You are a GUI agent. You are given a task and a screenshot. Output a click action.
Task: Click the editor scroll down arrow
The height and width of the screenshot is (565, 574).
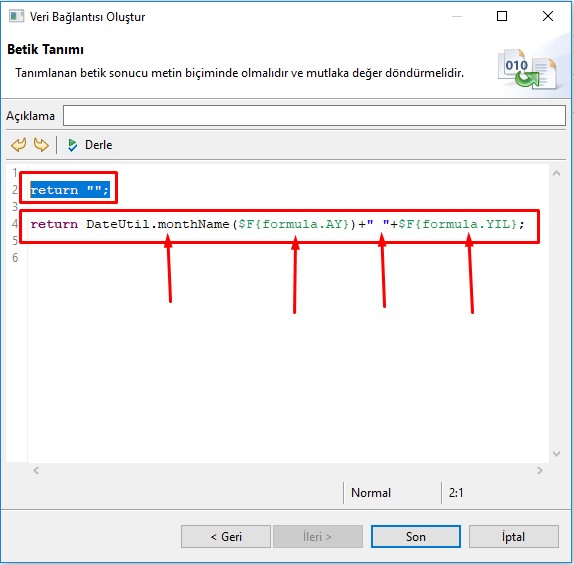coord(556,454)
